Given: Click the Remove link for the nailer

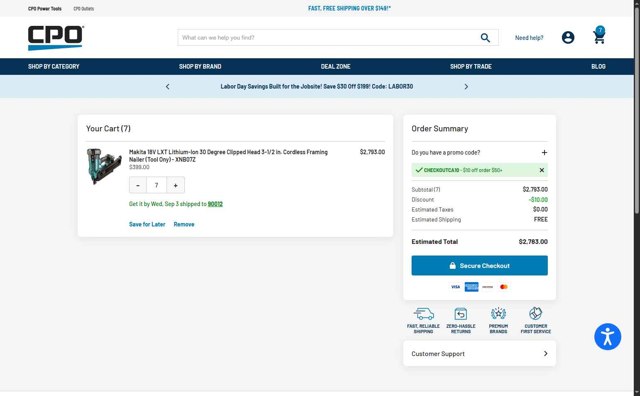Looking at the screenshot, I should [184, 224].
